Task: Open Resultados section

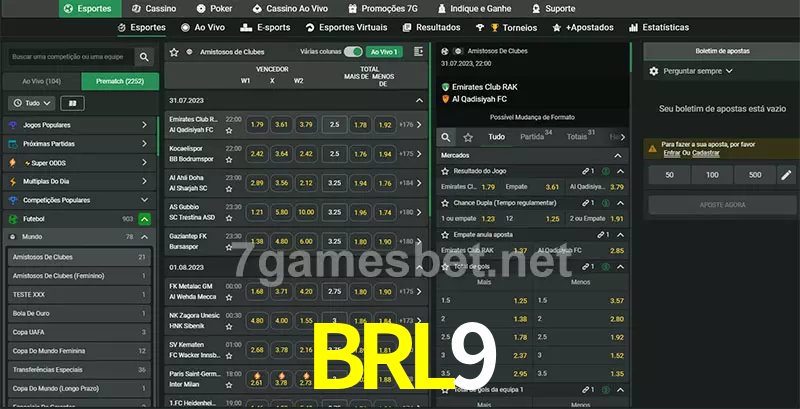Action: (x=431, y=28)
